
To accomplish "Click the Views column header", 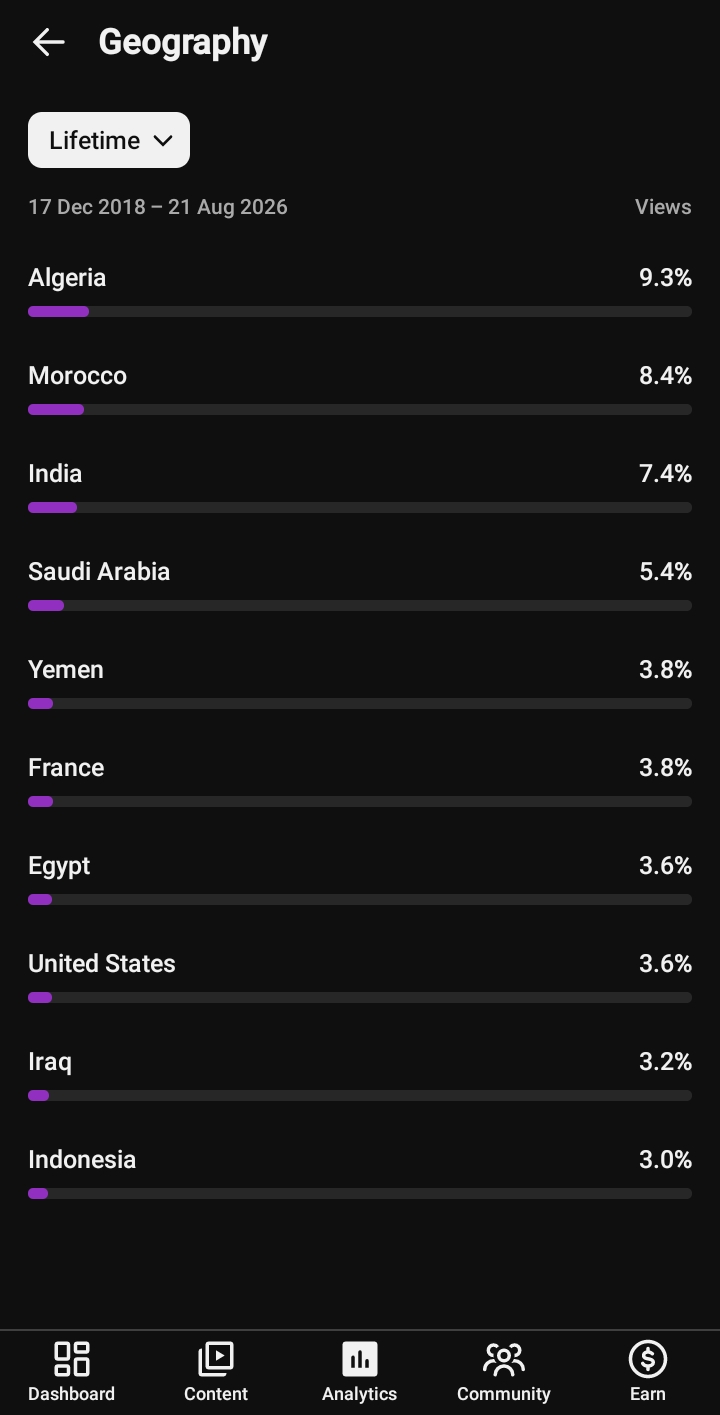I will click(663, 207).
